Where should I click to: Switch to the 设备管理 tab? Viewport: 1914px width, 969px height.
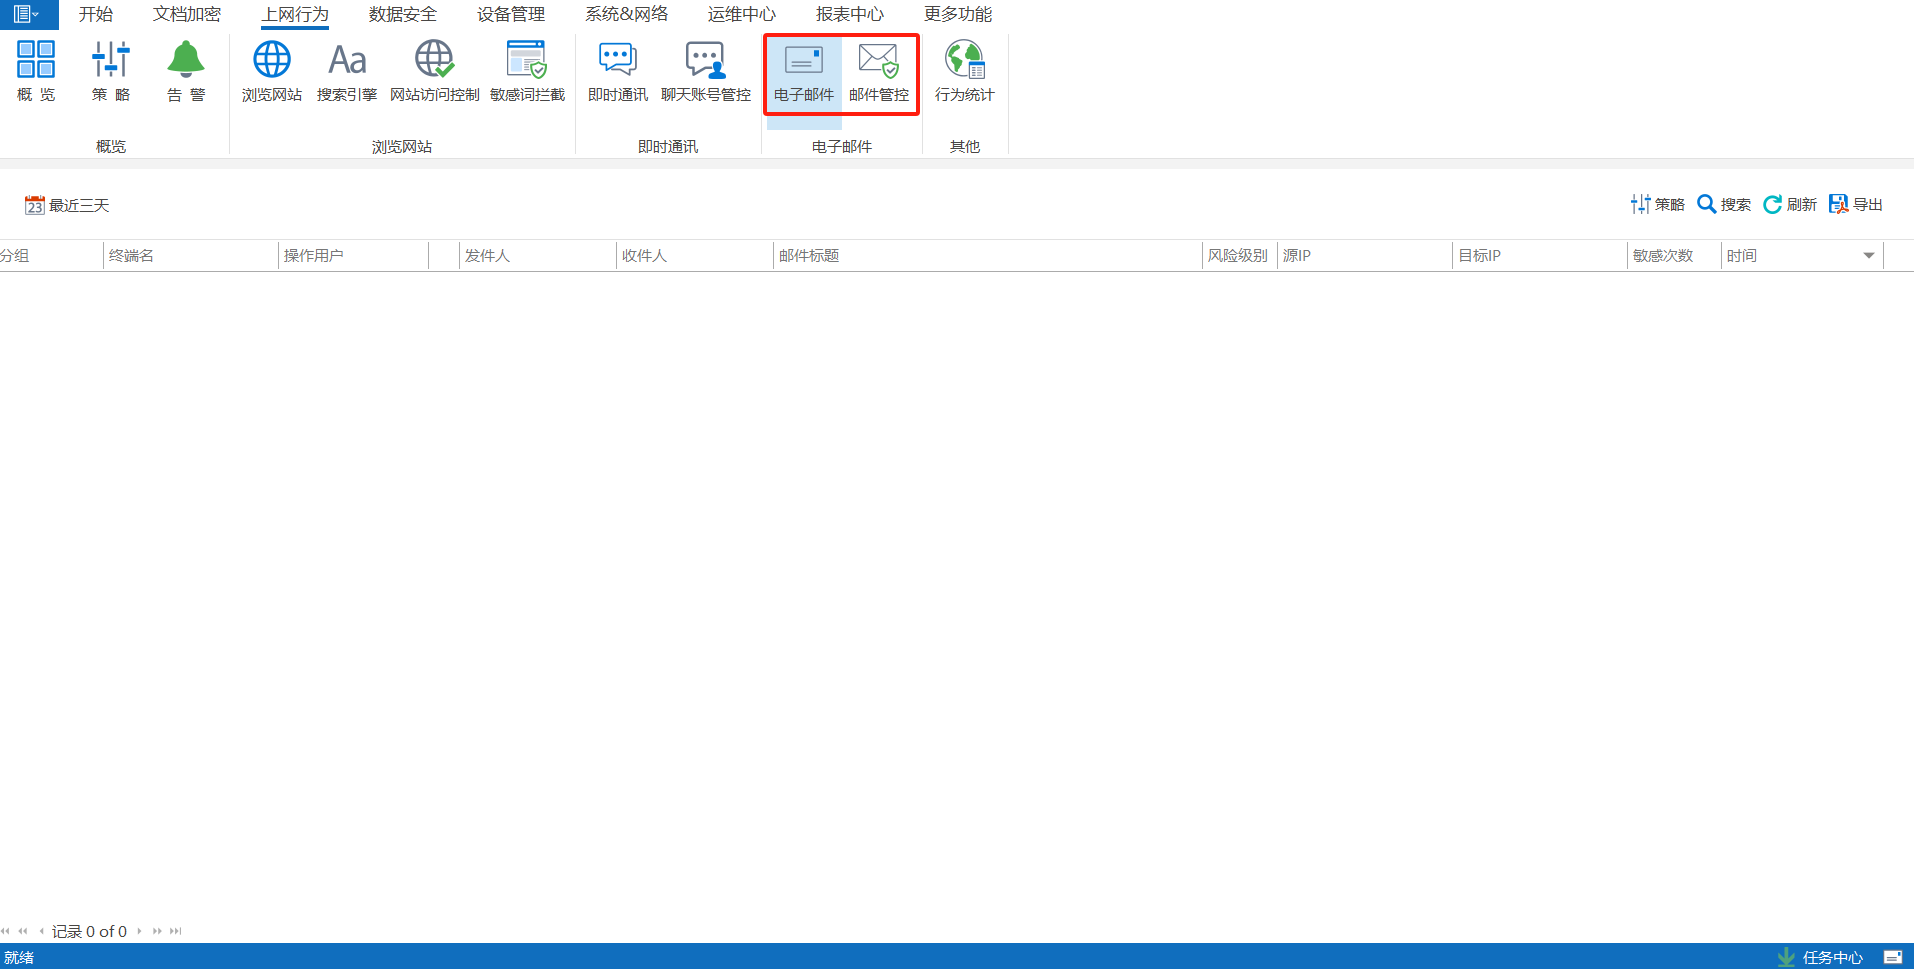click(x=511, y=14)
